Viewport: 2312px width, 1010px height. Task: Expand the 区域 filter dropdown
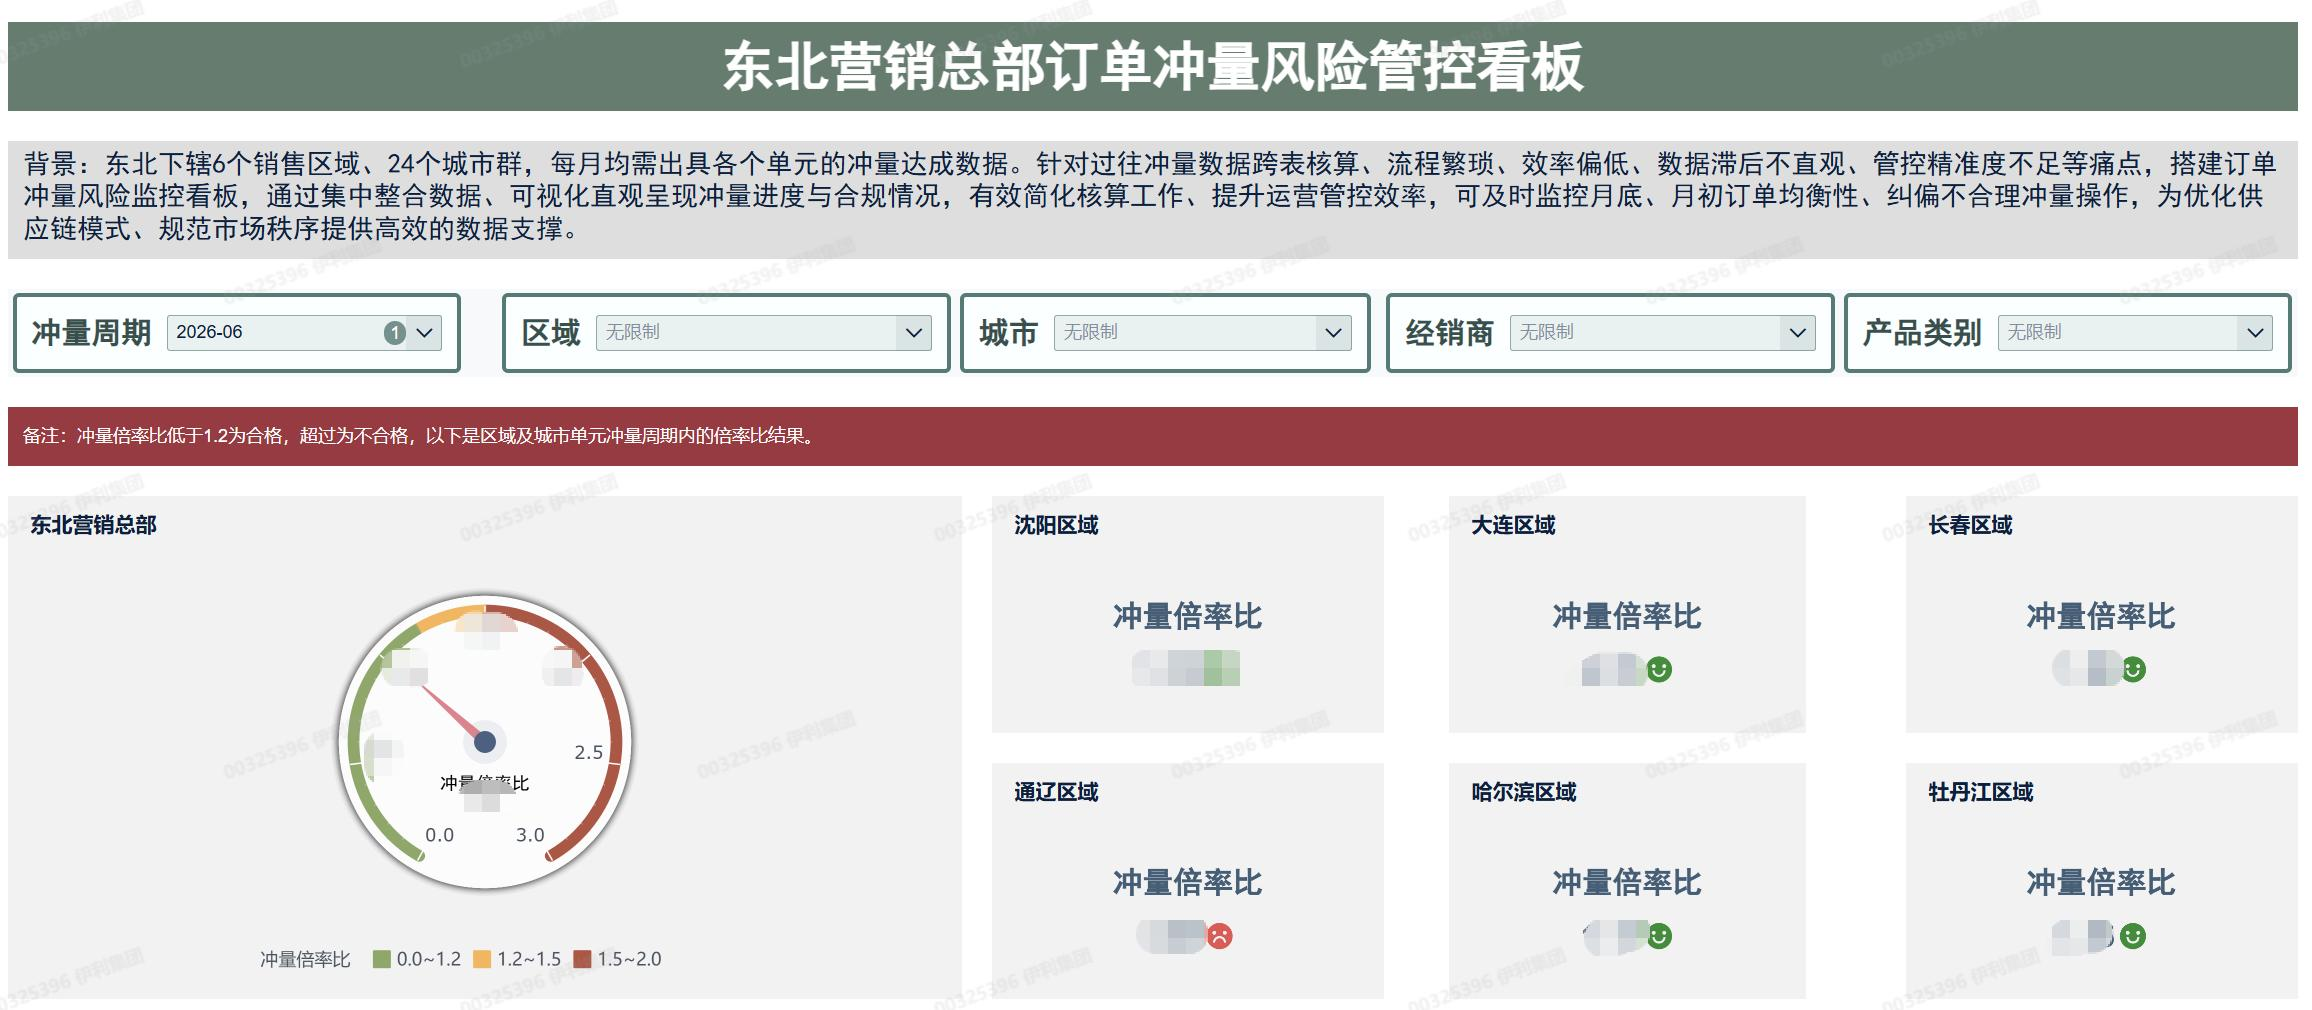[913, 333]
